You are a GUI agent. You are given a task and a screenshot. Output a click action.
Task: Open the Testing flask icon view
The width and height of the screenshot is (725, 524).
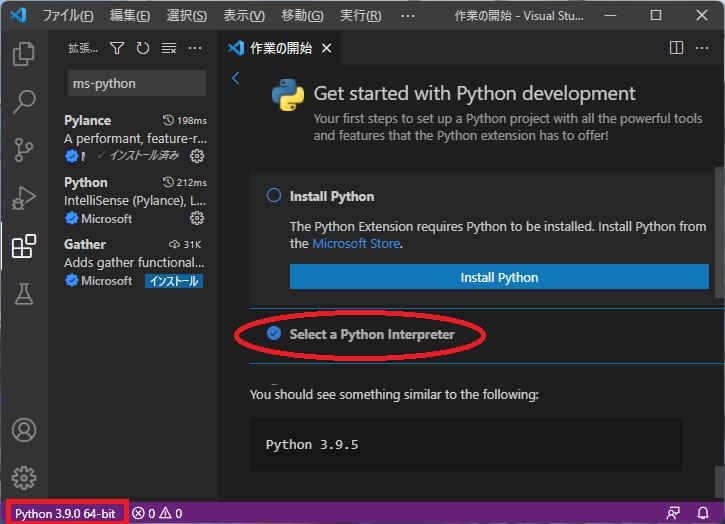pyautogui.click(x=23, y=294)
